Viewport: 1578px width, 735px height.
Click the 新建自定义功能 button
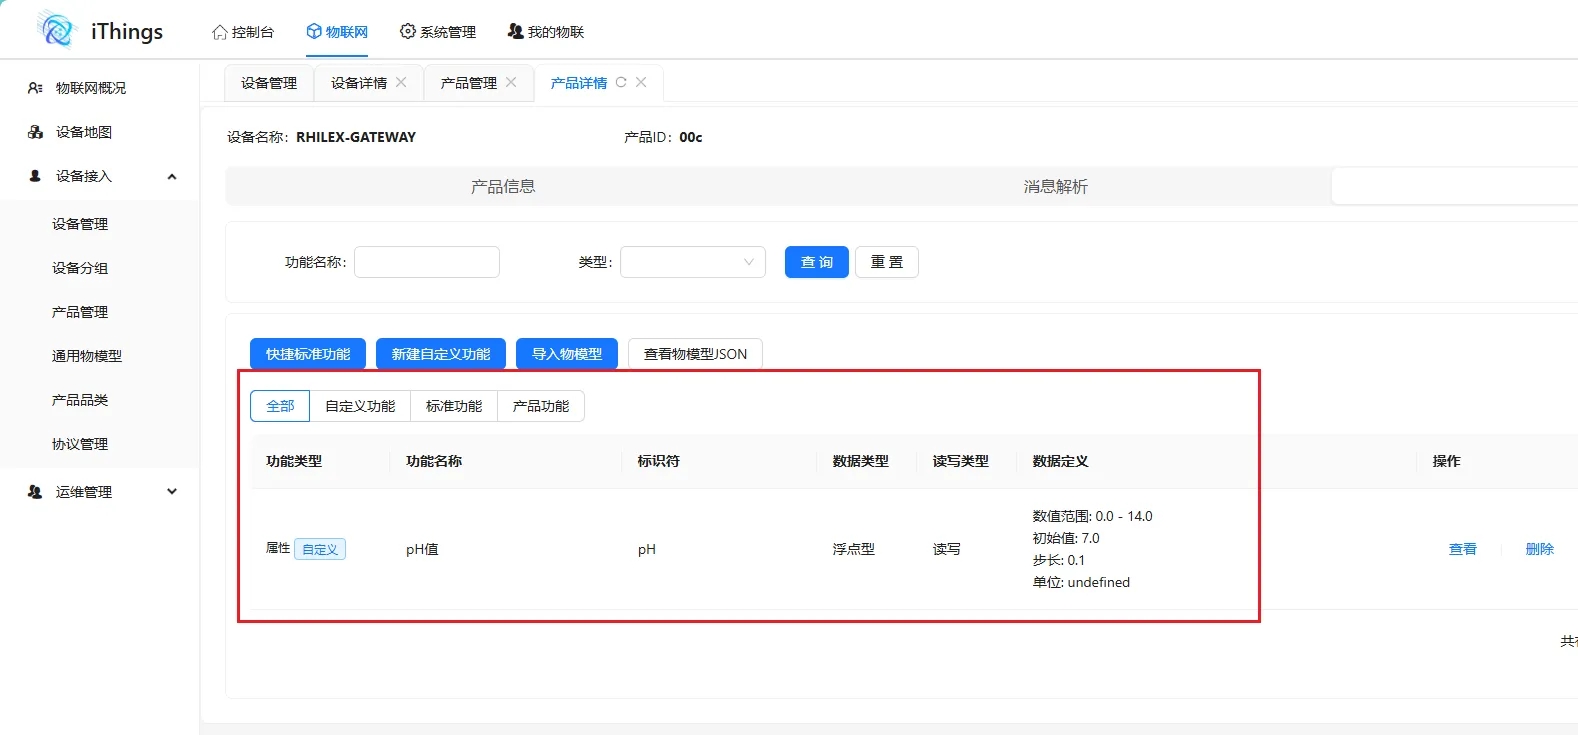[441, 354]
